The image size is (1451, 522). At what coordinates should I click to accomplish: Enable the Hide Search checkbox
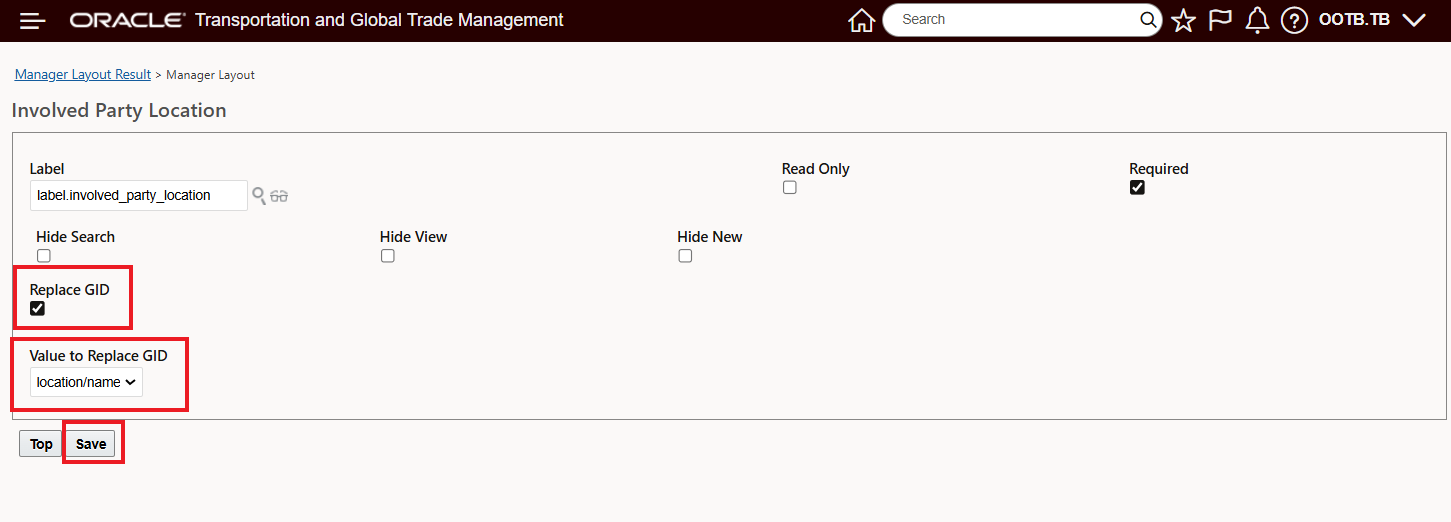44,256
